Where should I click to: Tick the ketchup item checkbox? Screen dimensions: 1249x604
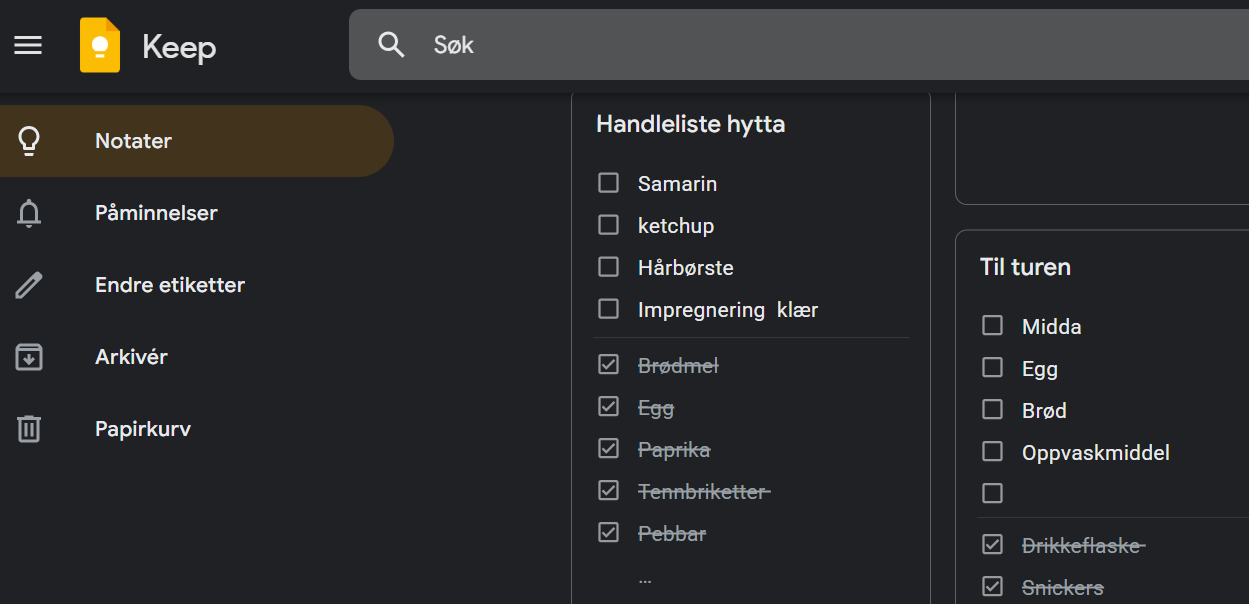click(x=608, y=225)
